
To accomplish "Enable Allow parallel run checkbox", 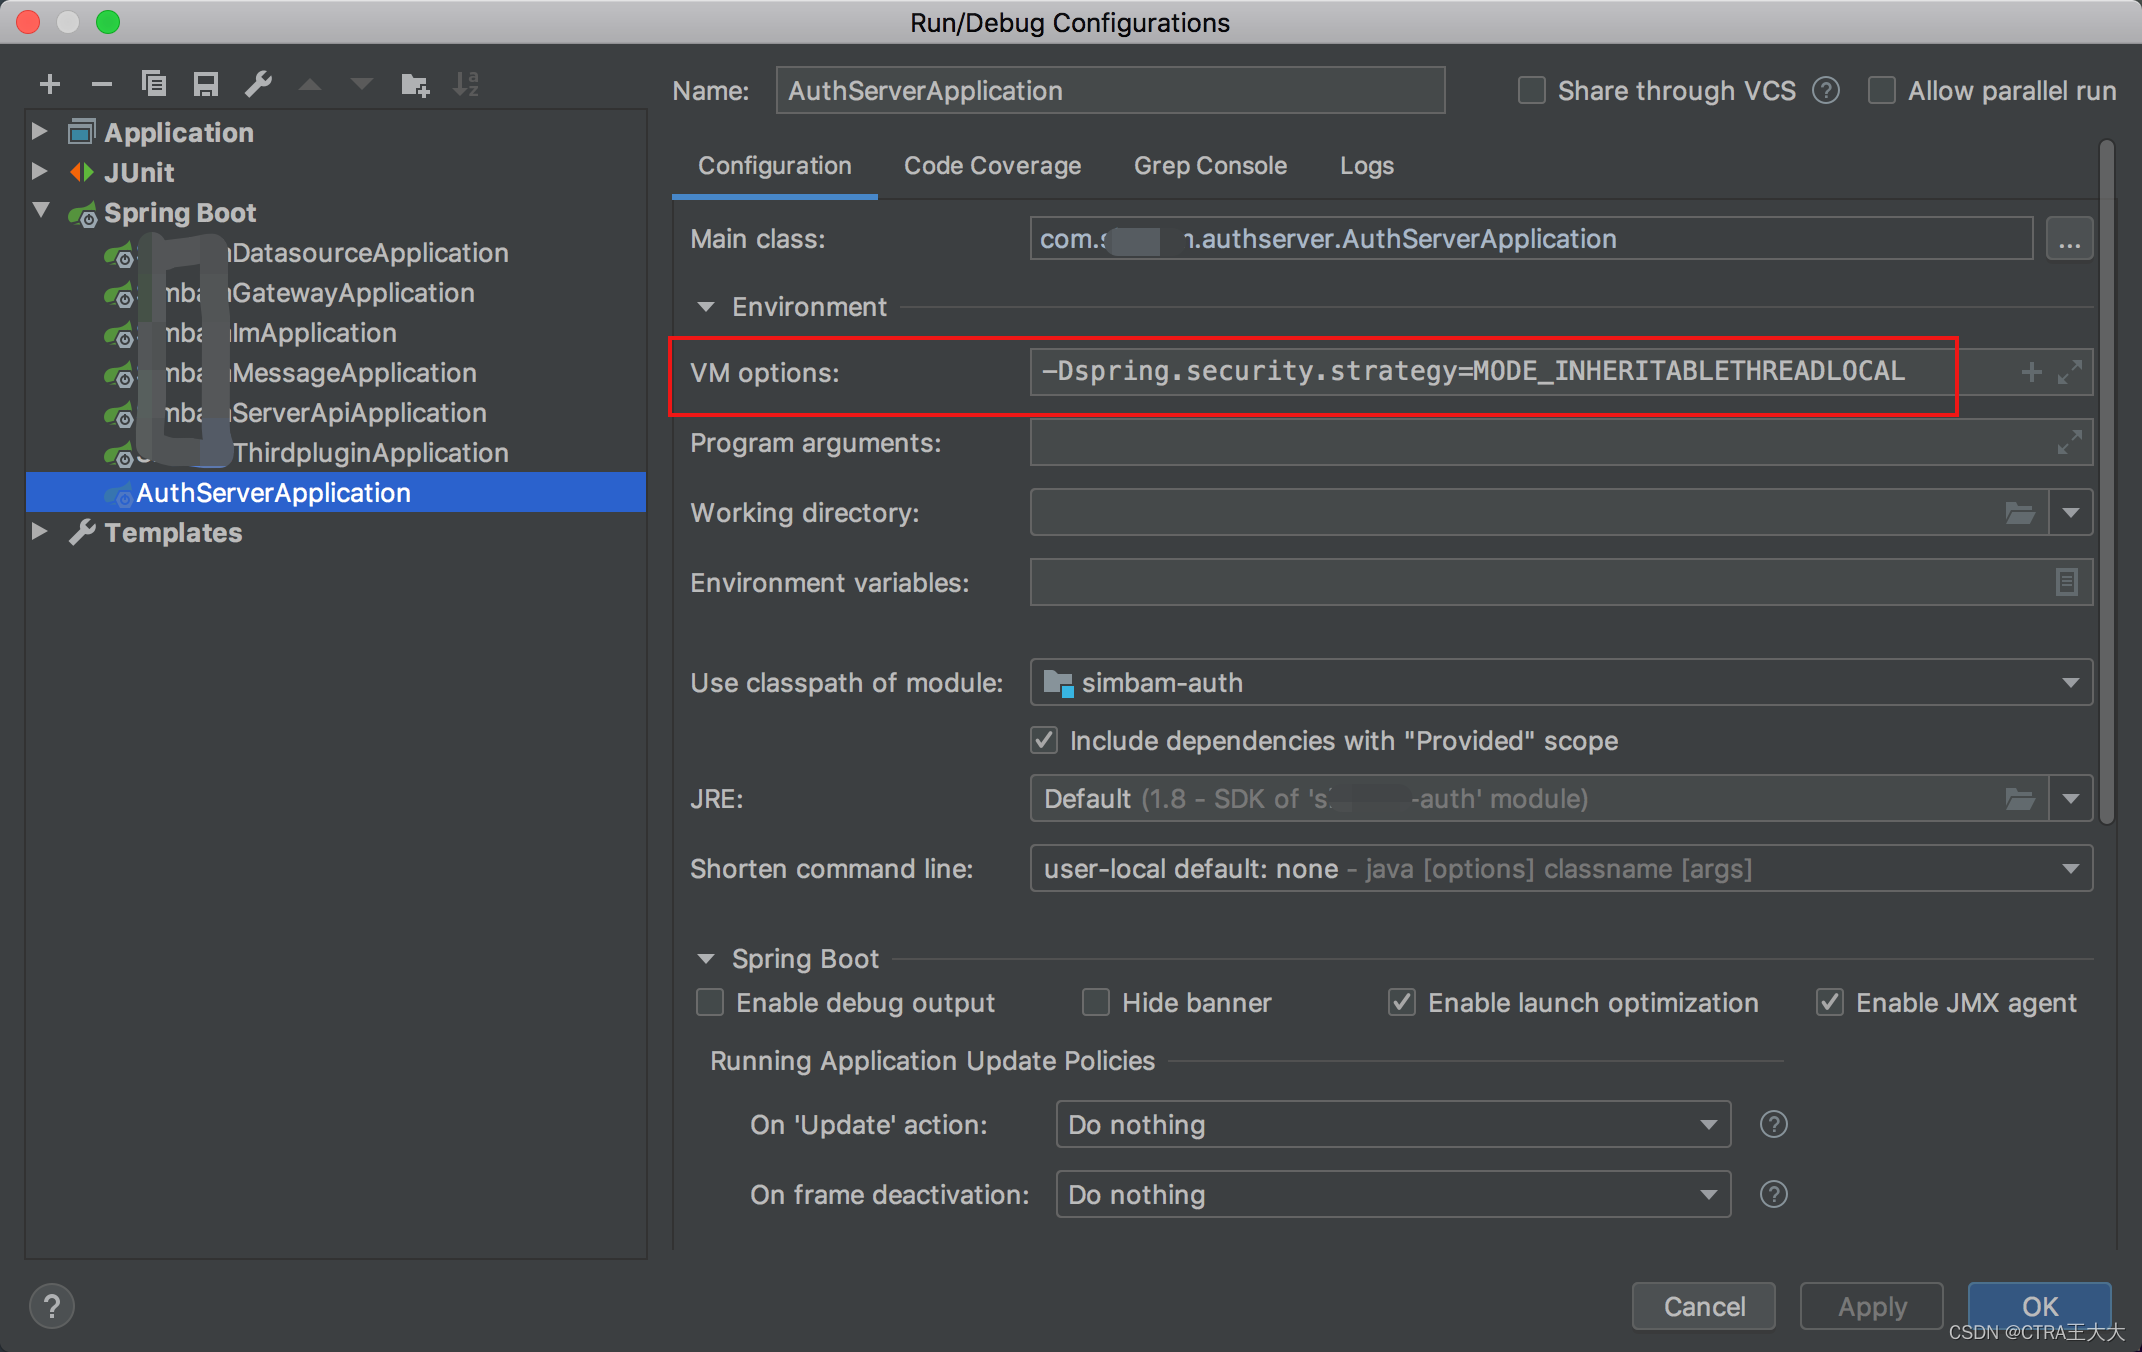I will click(1882, 91).
